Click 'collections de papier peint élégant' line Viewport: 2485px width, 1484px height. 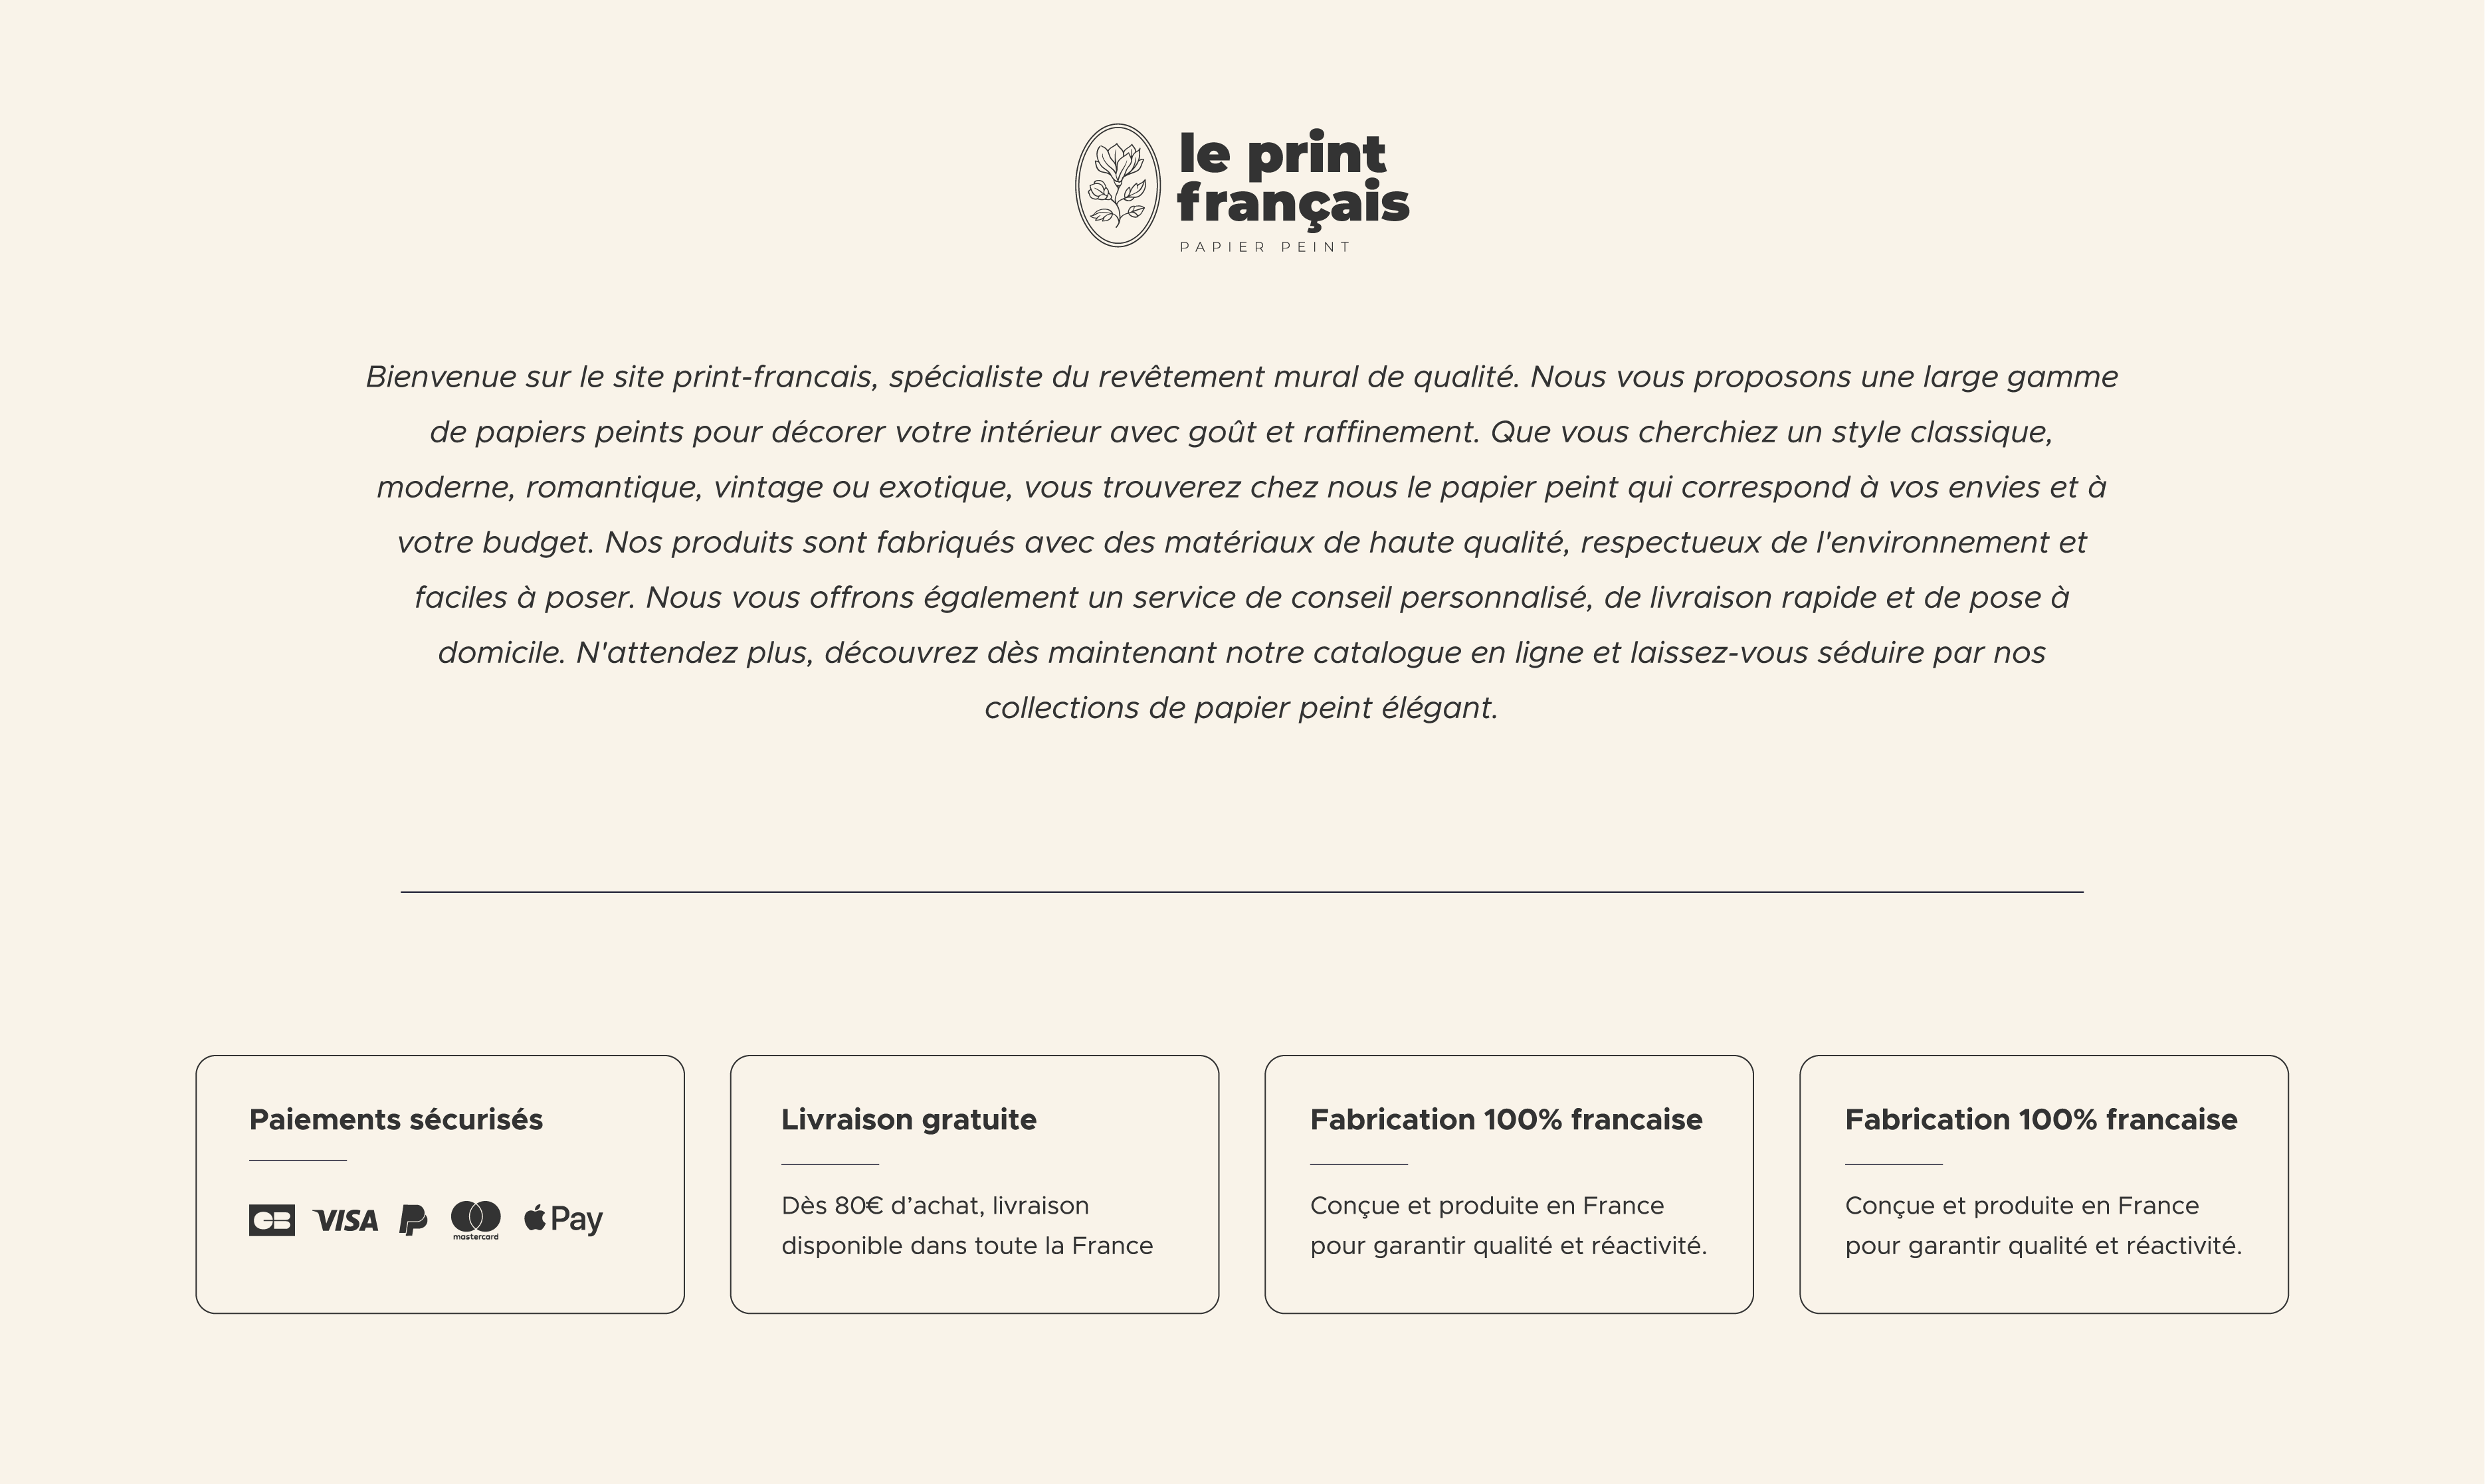pos(1241,708)
